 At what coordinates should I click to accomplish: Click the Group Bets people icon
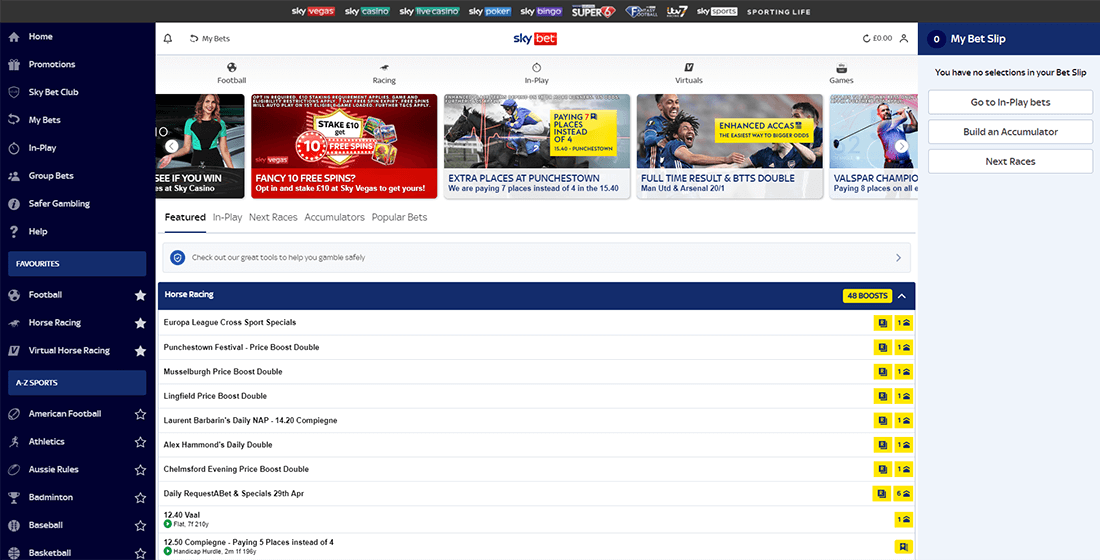[14, 176]
